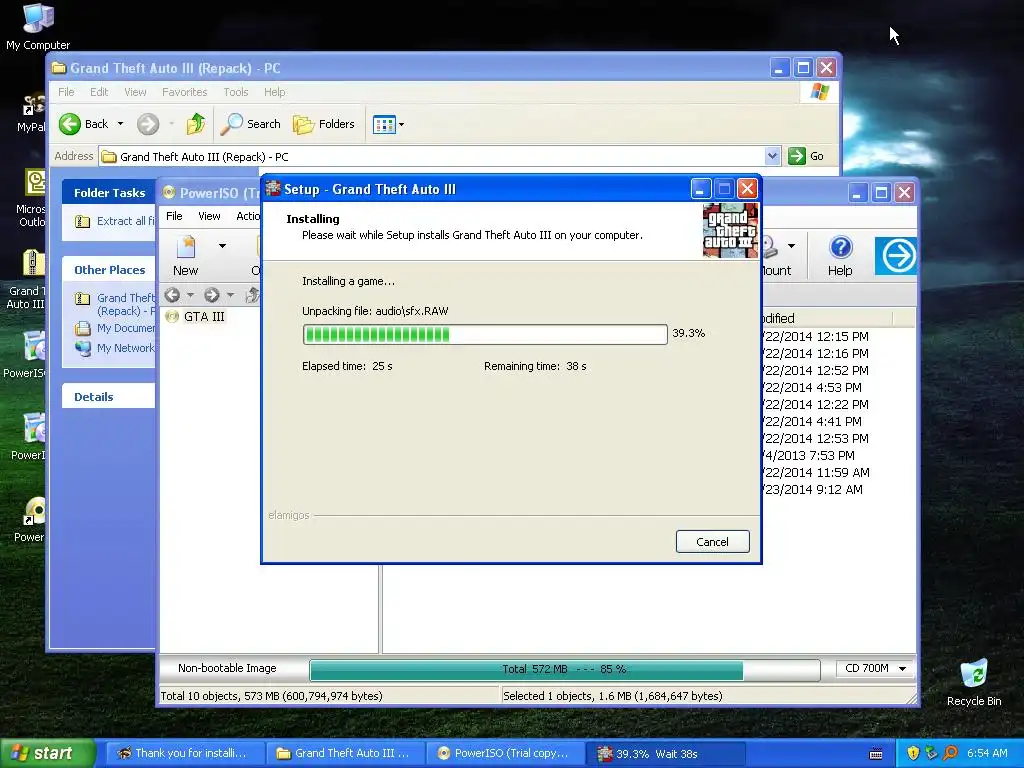This screenshot has width=1024, height=768.
Task: Open the File menu in PowerISO
Action: pos(174,216)
